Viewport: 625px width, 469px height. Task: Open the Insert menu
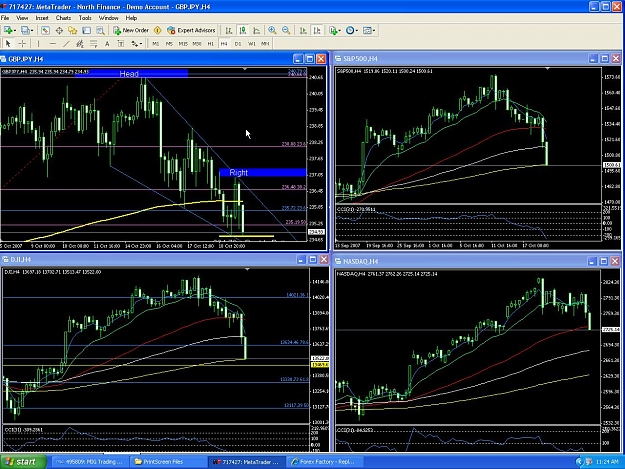(42, 18)
